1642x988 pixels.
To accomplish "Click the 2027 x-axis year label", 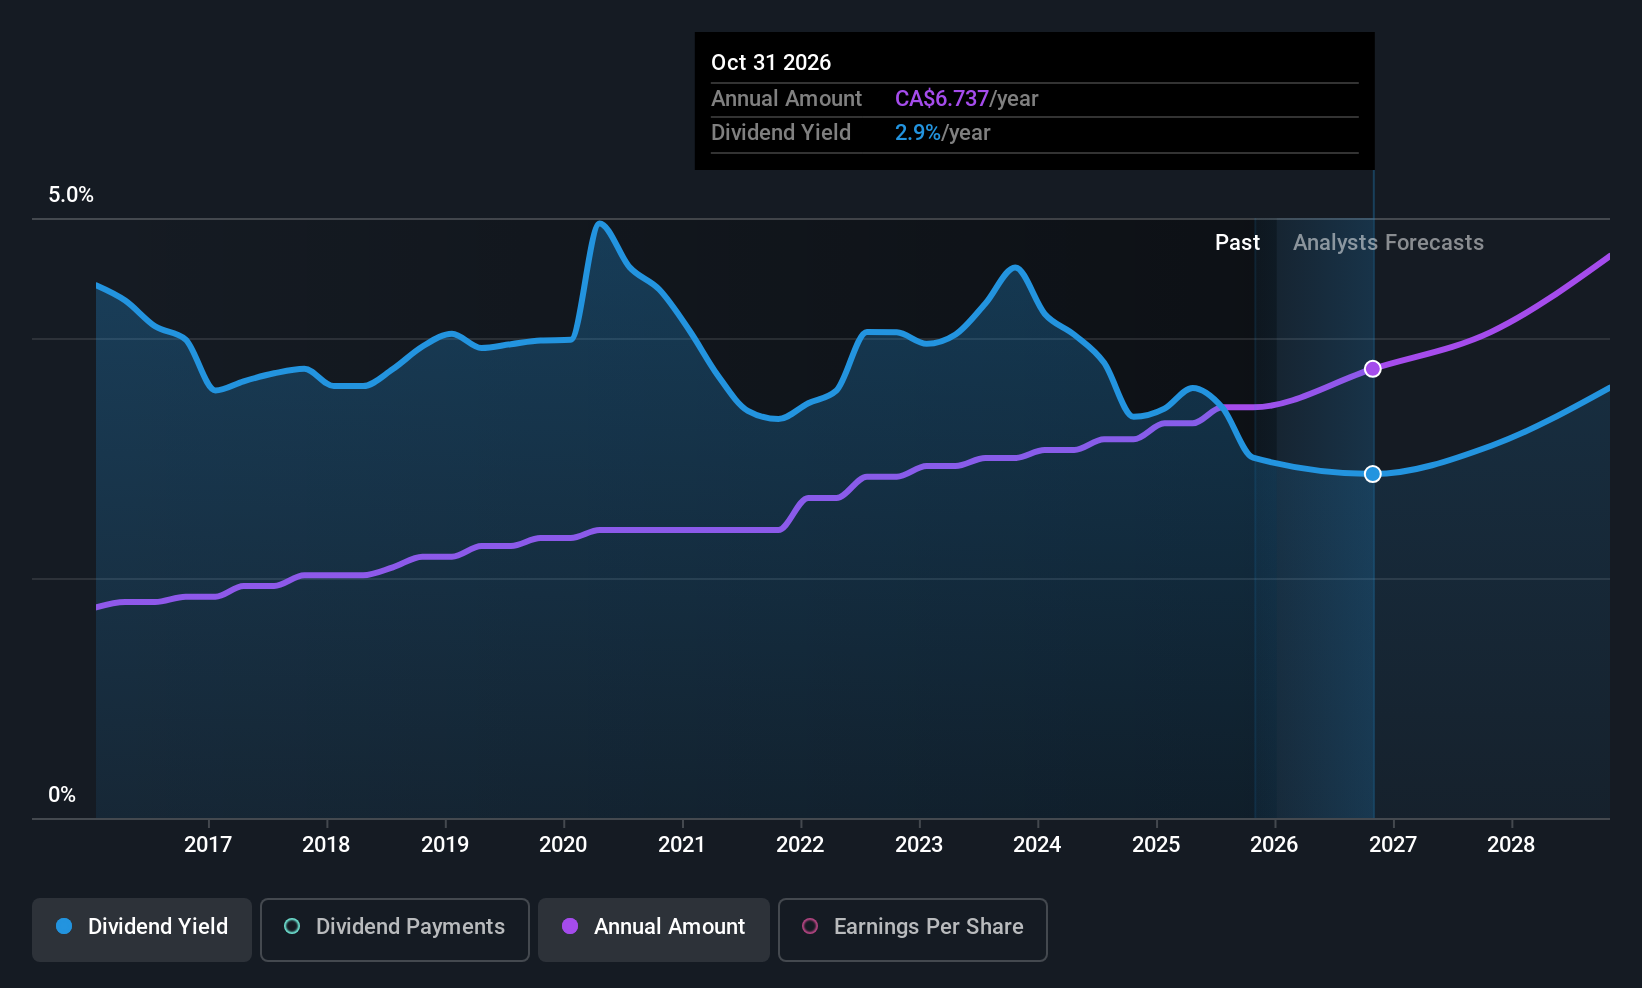I will click(x=1392, y=845).
